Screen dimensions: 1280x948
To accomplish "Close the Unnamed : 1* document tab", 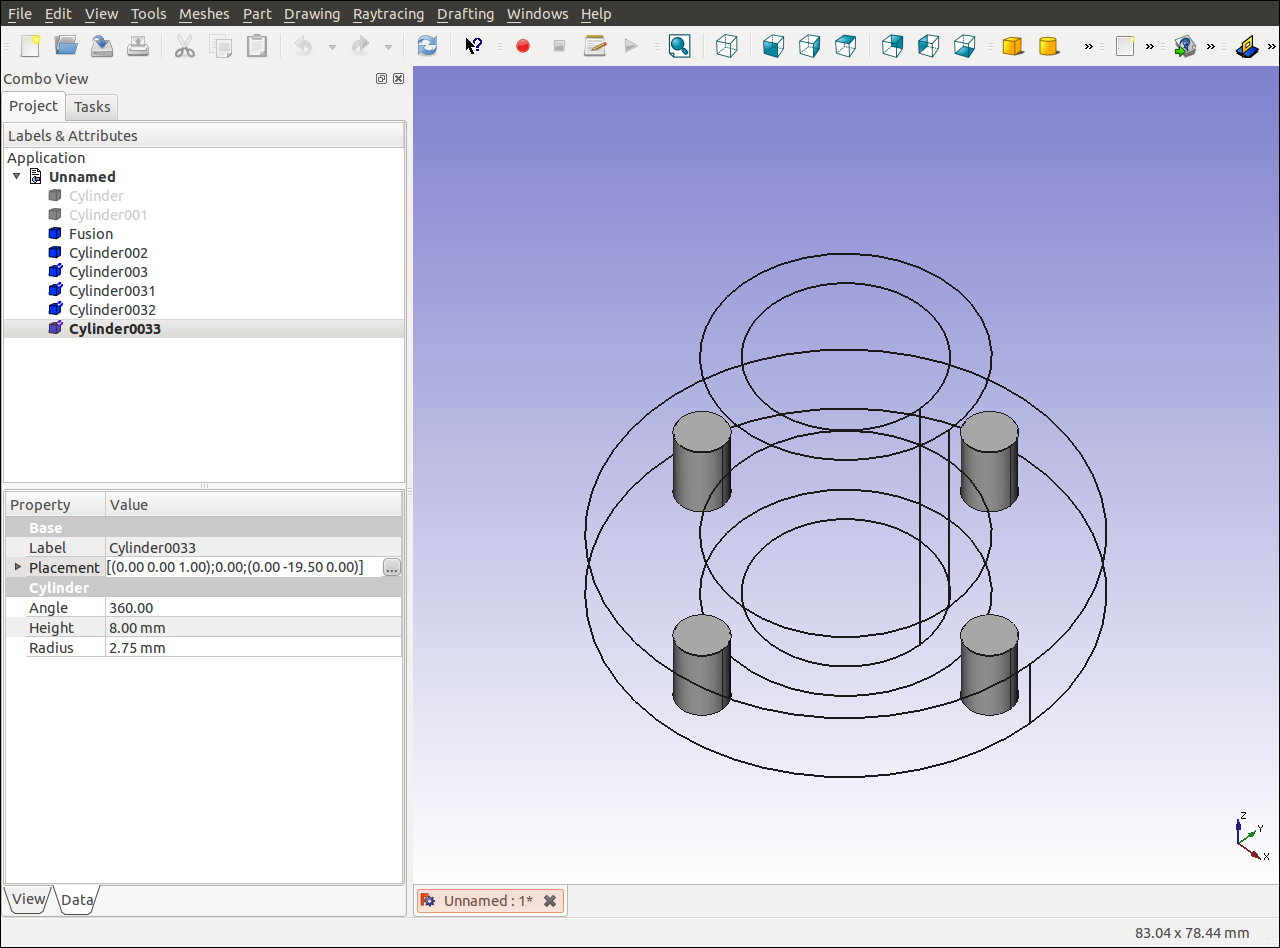I will (550, 901).
